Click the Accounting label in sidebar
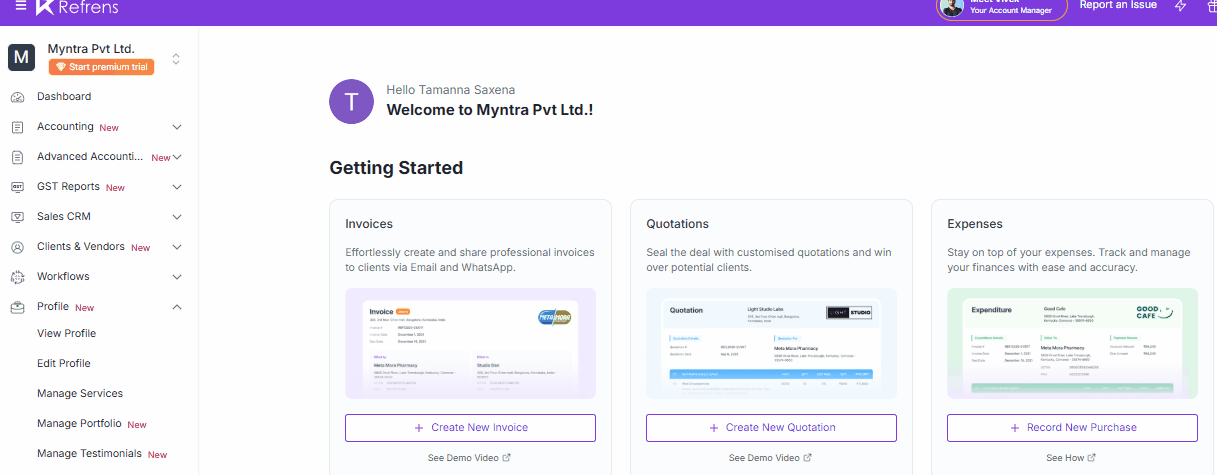The width and height of the screenshot is (1217, 475). (x=65, y=127)
